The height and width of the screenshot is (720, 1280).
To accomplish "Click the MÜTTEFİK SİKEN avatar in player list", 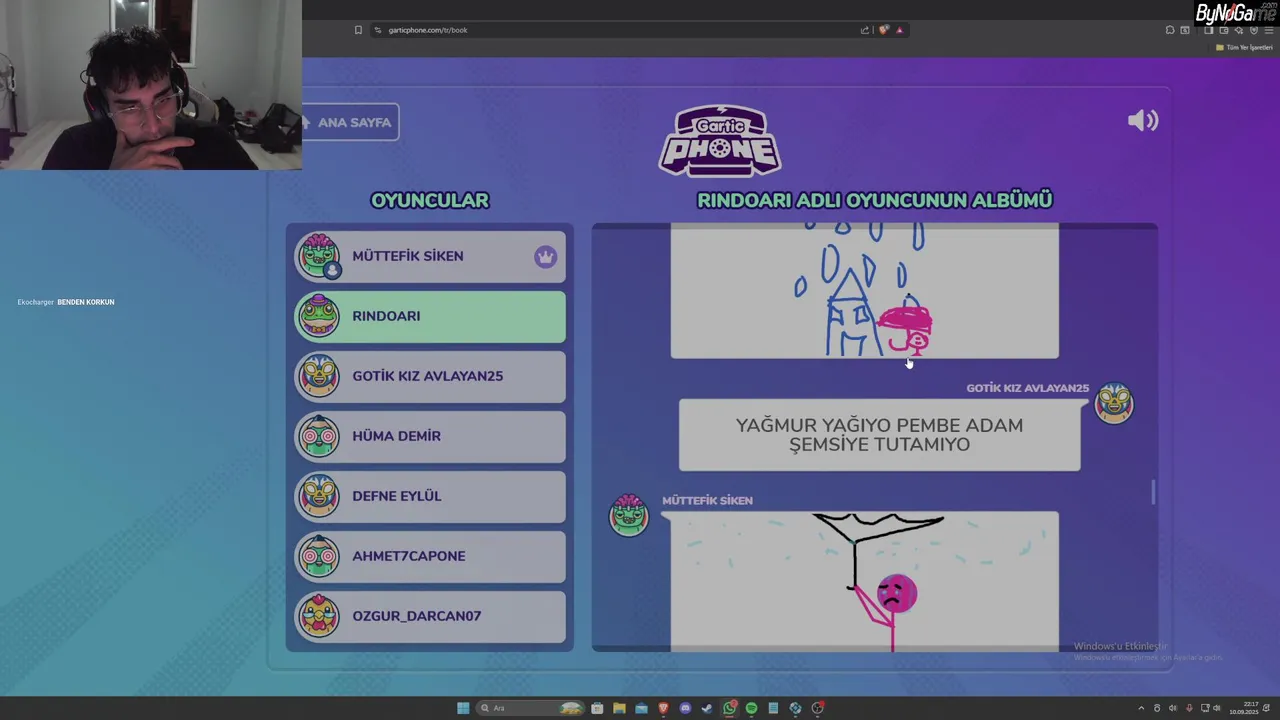I will click(x=319, y=256).
